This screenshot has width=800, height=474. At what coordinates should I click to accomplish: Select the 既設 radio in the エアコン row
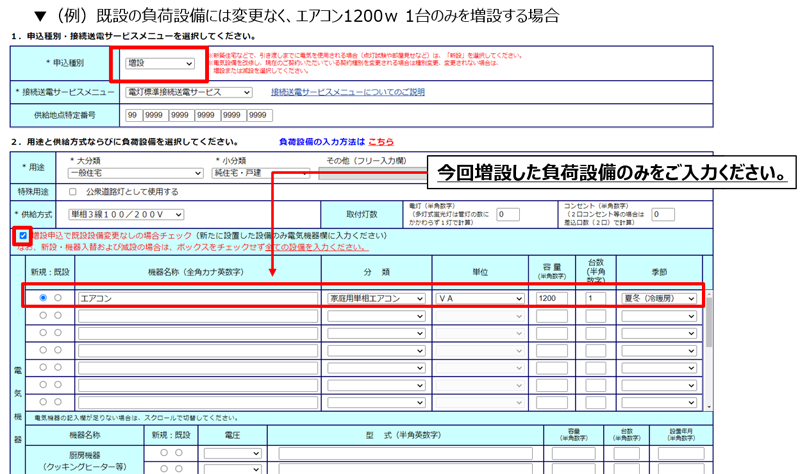pos(58,298)
